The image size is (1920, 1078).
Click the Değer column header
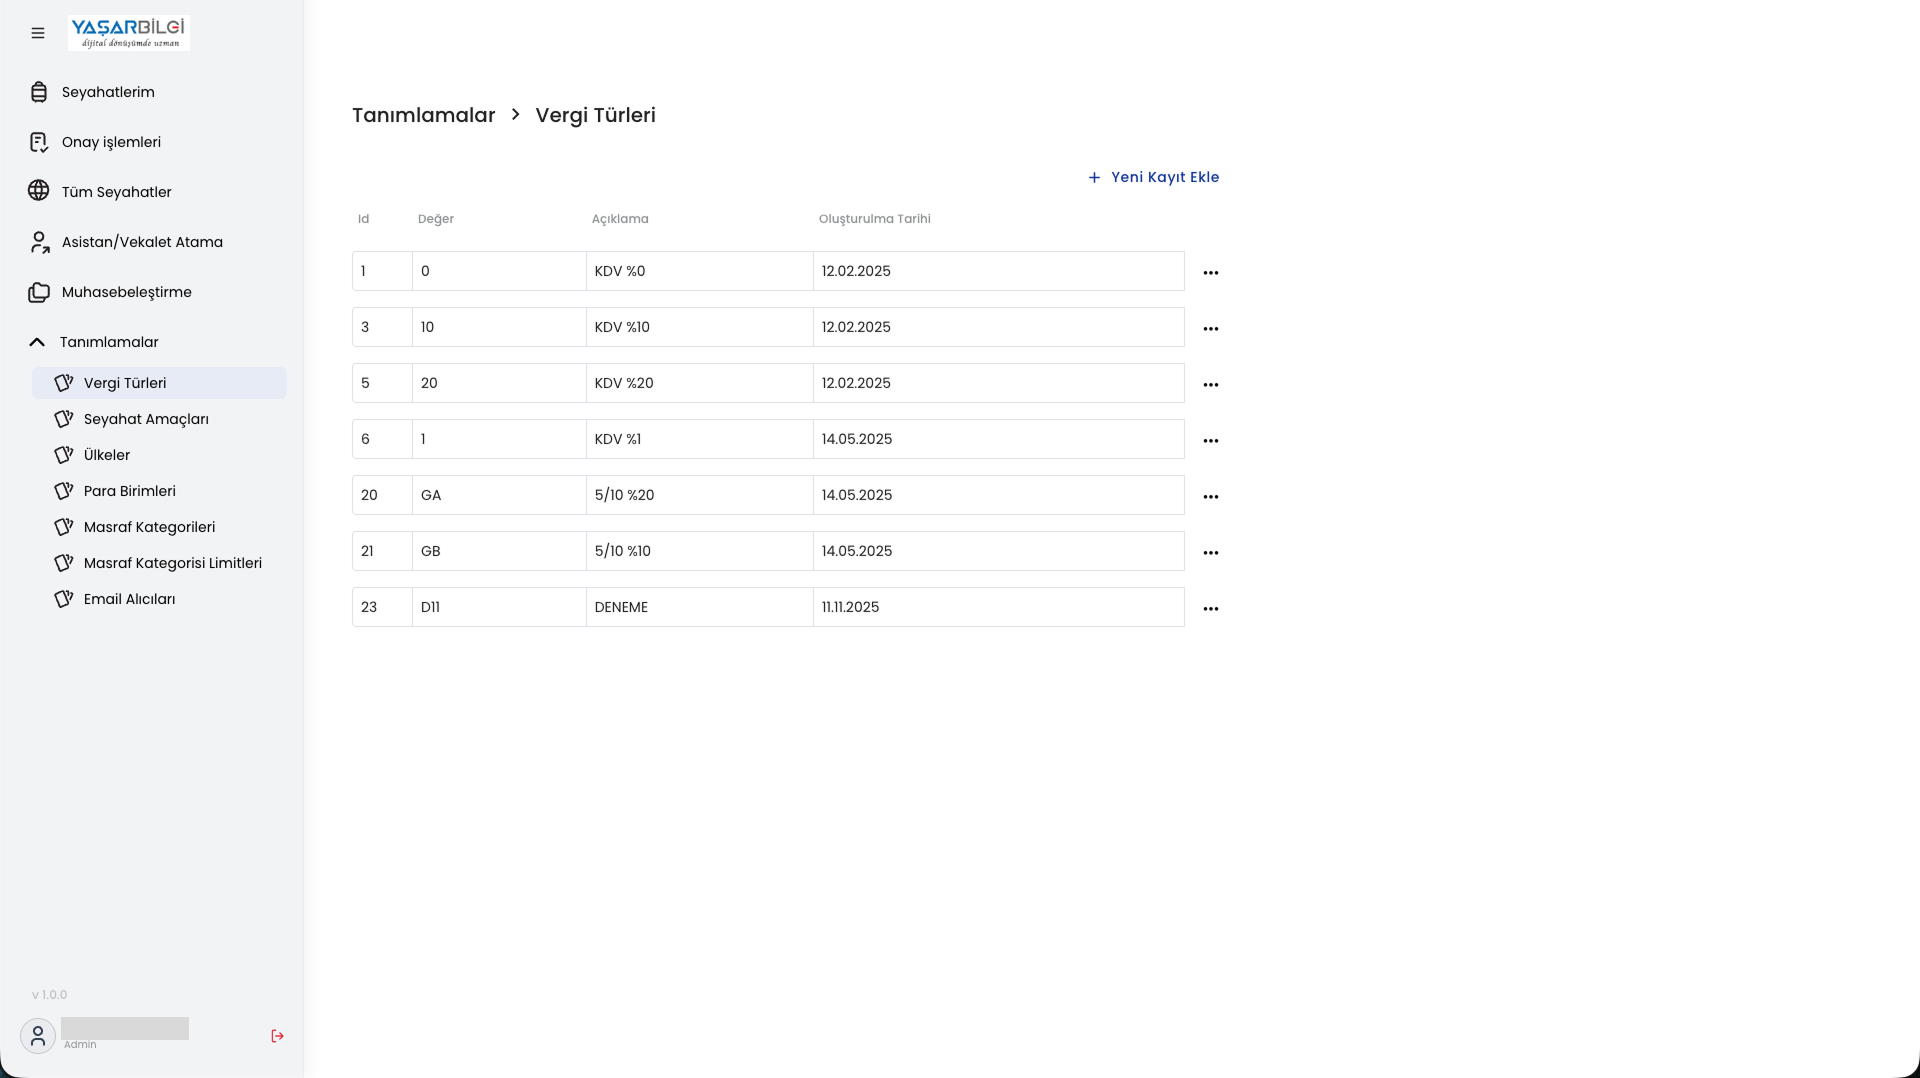pyautogui.click(x=436, y=219)
